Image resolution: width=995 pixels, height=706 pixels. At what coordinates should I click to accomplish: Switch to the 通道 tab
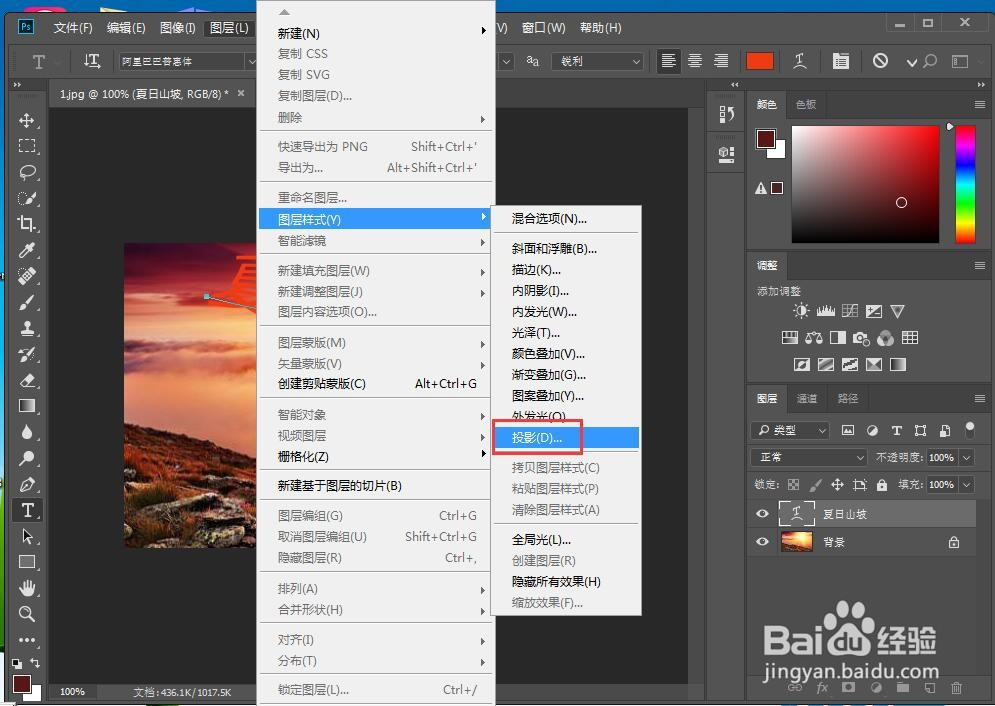pyautogui.click(x=807, y=398)
